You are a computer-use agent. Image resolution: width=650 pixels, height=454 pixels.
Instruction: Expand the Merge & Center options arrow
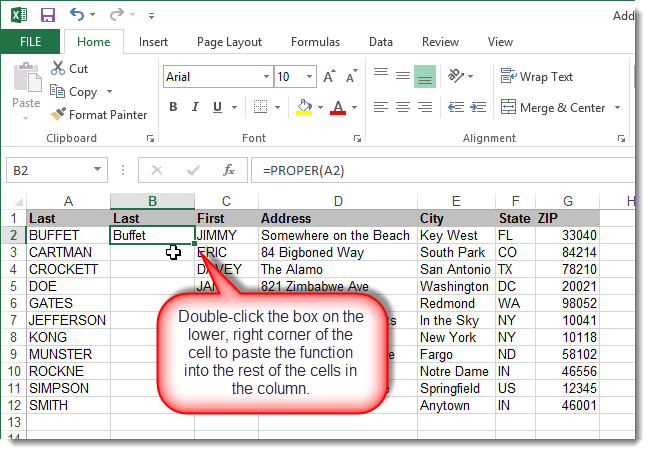[618, 107]
